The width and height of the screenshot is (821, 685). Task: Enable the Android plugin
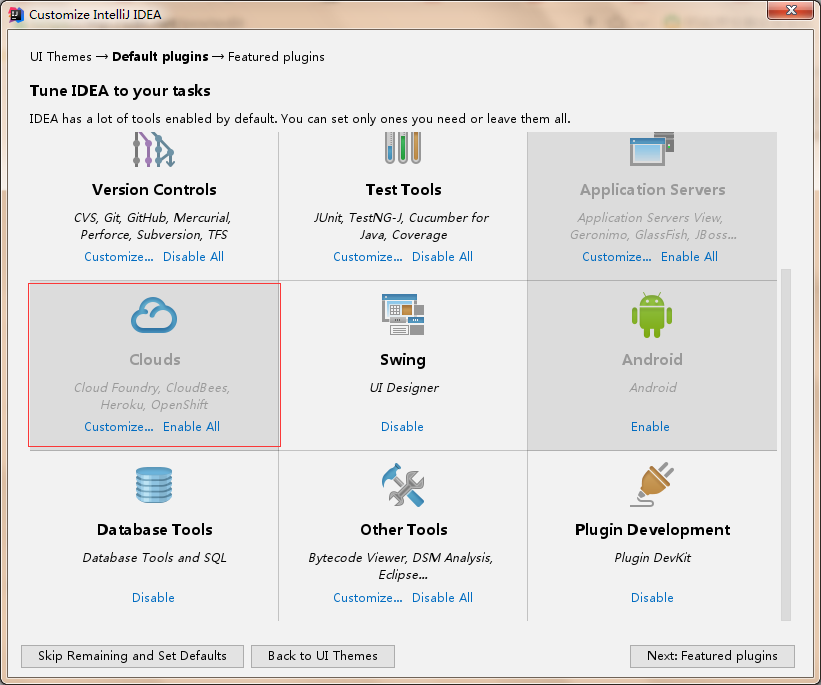coord(650,427)
